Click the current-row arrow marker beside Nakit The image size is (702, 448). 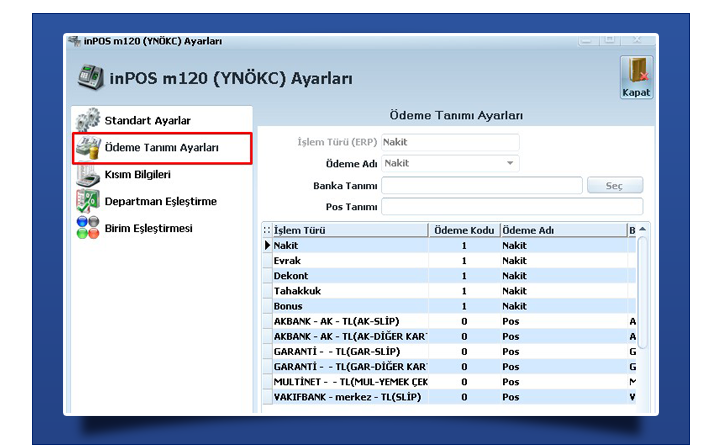point(267,245)
